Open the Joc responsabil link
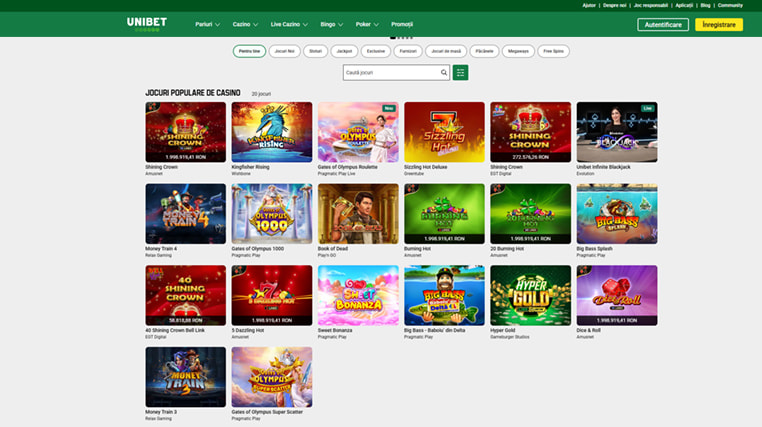 (x=651, y=5)
